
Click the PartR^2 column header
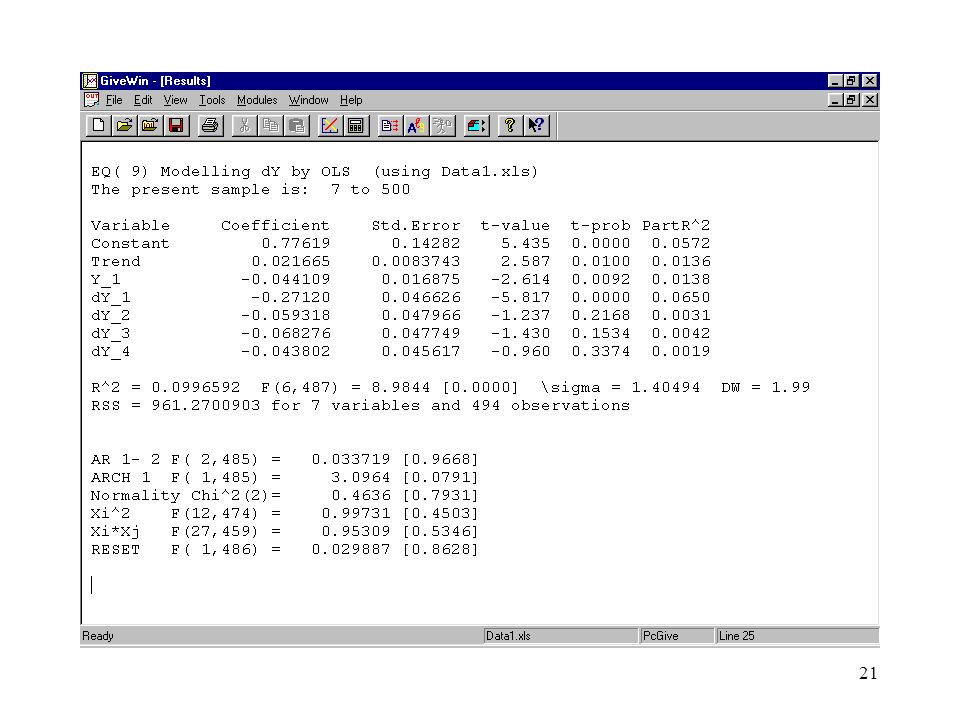[x=676, y=226]
